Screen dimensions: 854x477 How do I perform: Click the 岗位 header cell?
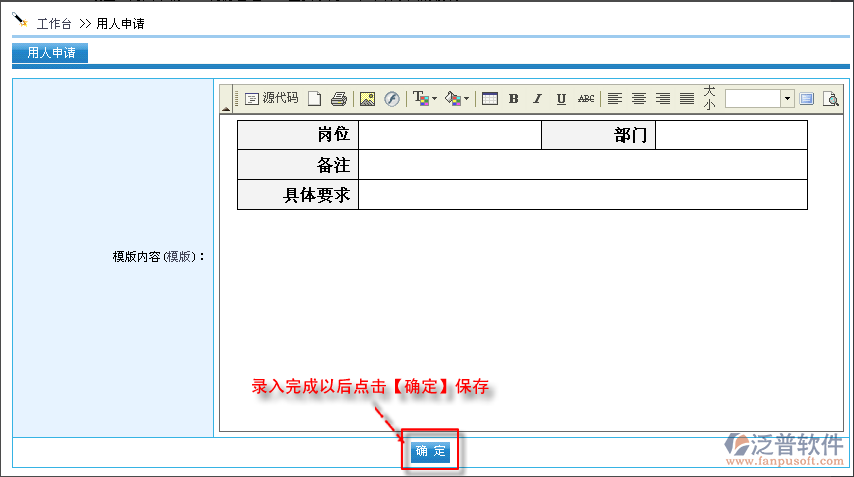click(298, 134)
